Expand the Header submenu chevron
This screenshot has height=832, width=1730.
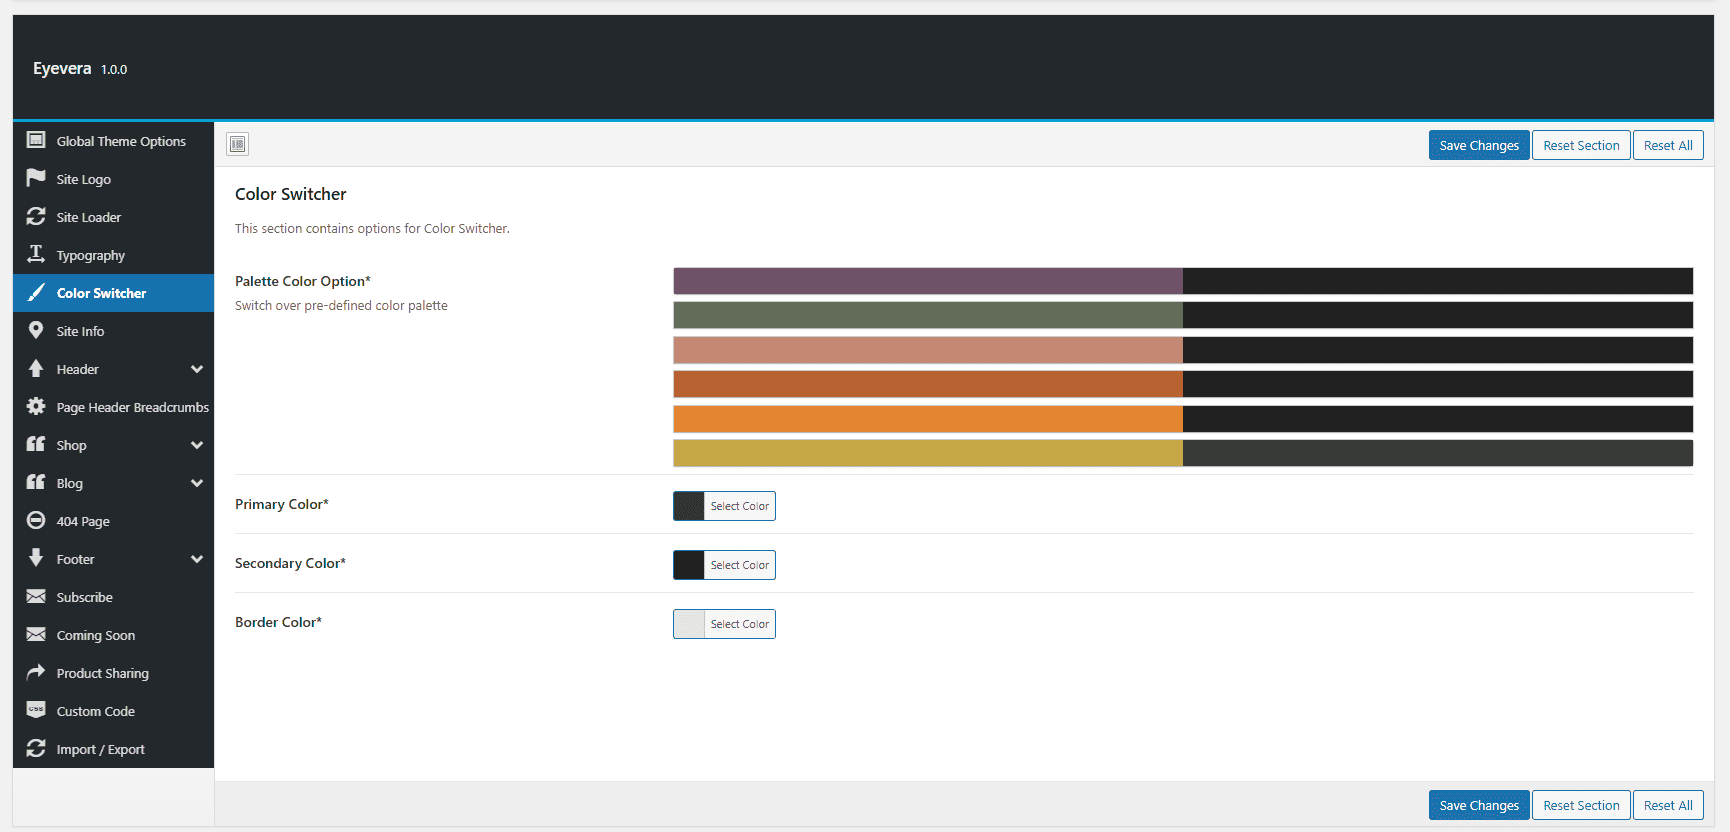[x=197, y=369]
